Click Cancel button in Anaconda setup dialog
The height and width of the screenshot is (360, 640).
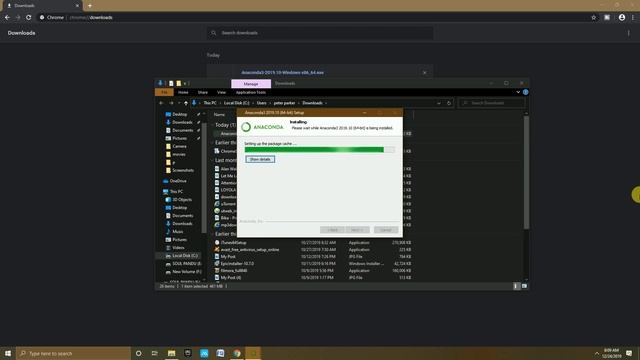coord(386,230)
